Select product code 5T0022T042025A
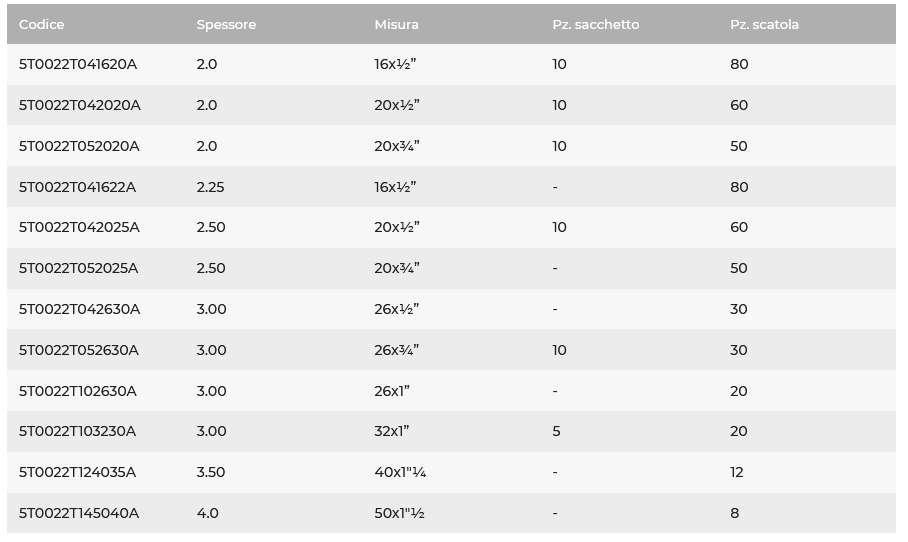Viewport: 908px width, 542px height. [x=79, y=227]
